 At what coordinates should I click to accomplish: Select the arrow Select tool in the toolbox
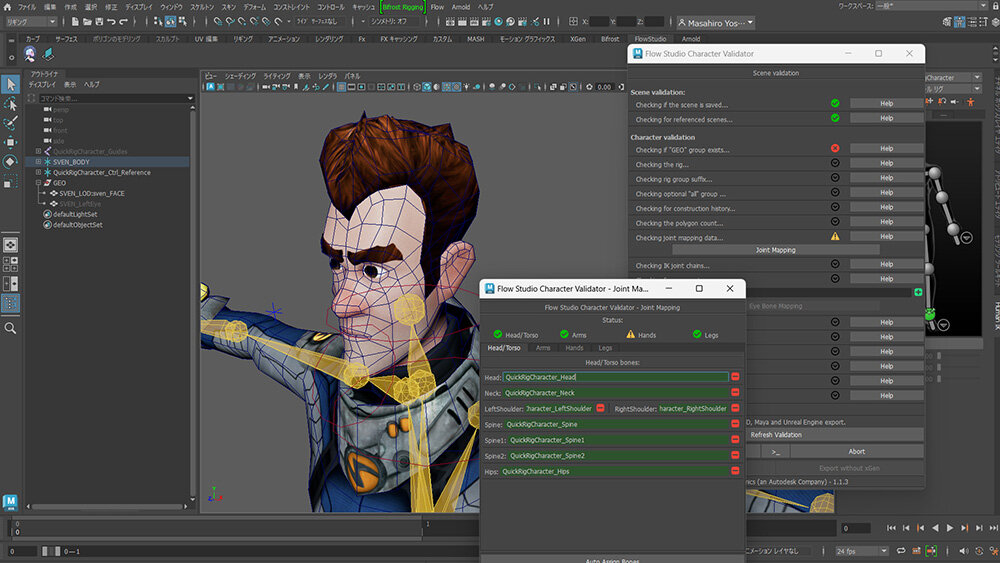click(x=10, y=84)
